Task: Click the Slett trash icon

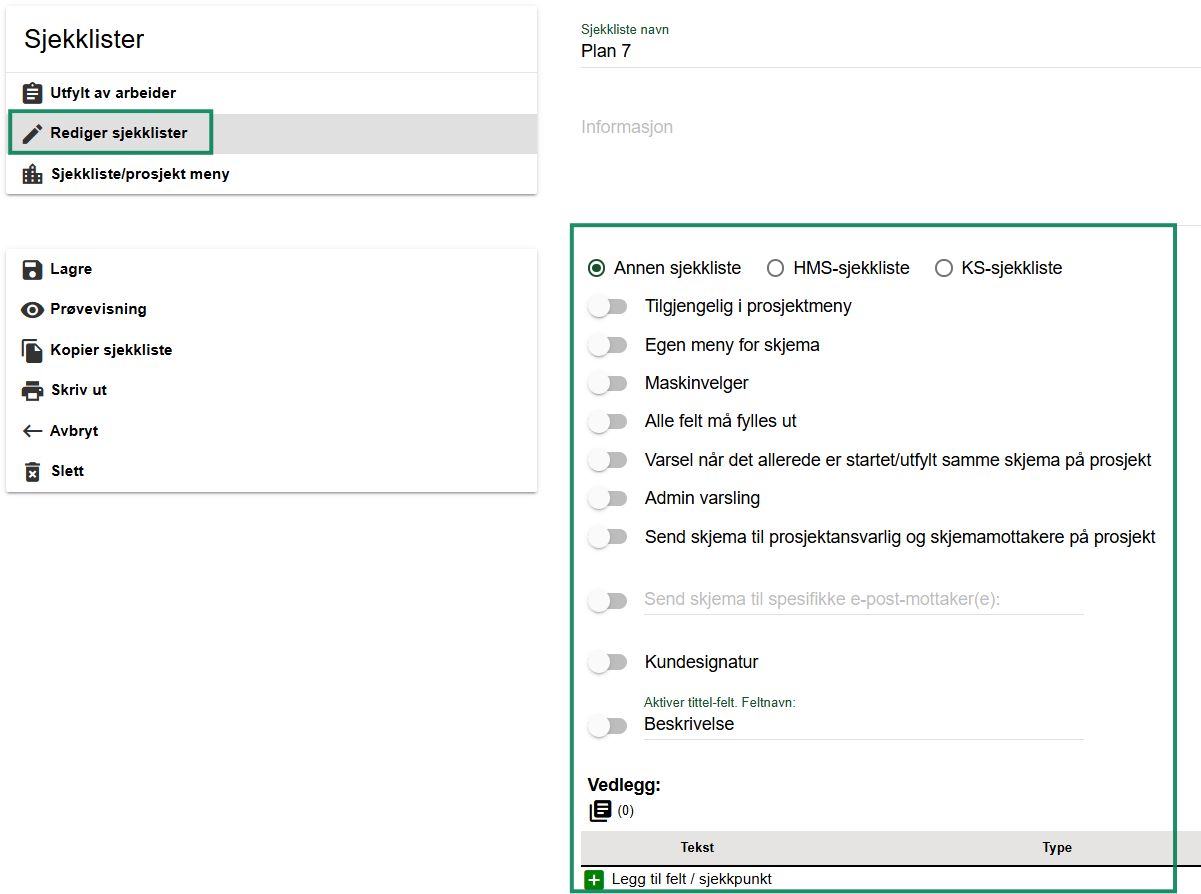Action: [32, 472]
